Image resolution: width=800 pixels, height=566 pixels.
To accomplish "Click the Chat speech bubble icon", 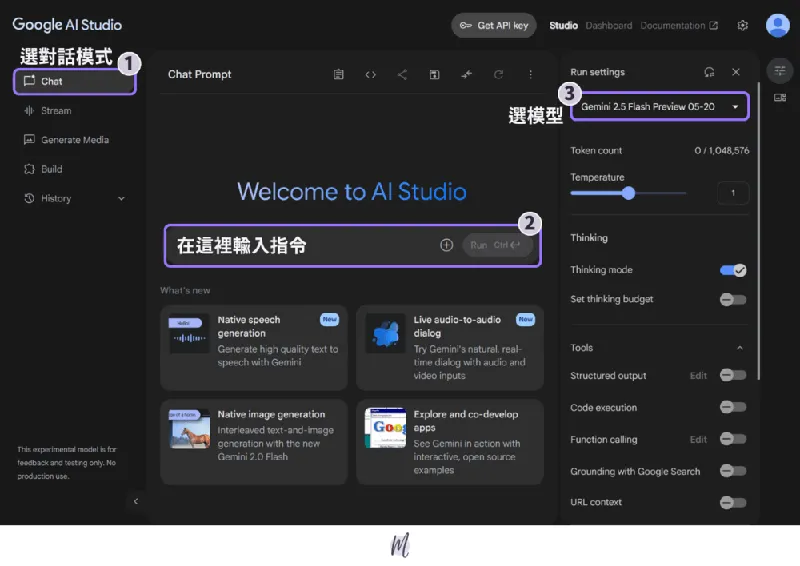I will click(29, 81).
